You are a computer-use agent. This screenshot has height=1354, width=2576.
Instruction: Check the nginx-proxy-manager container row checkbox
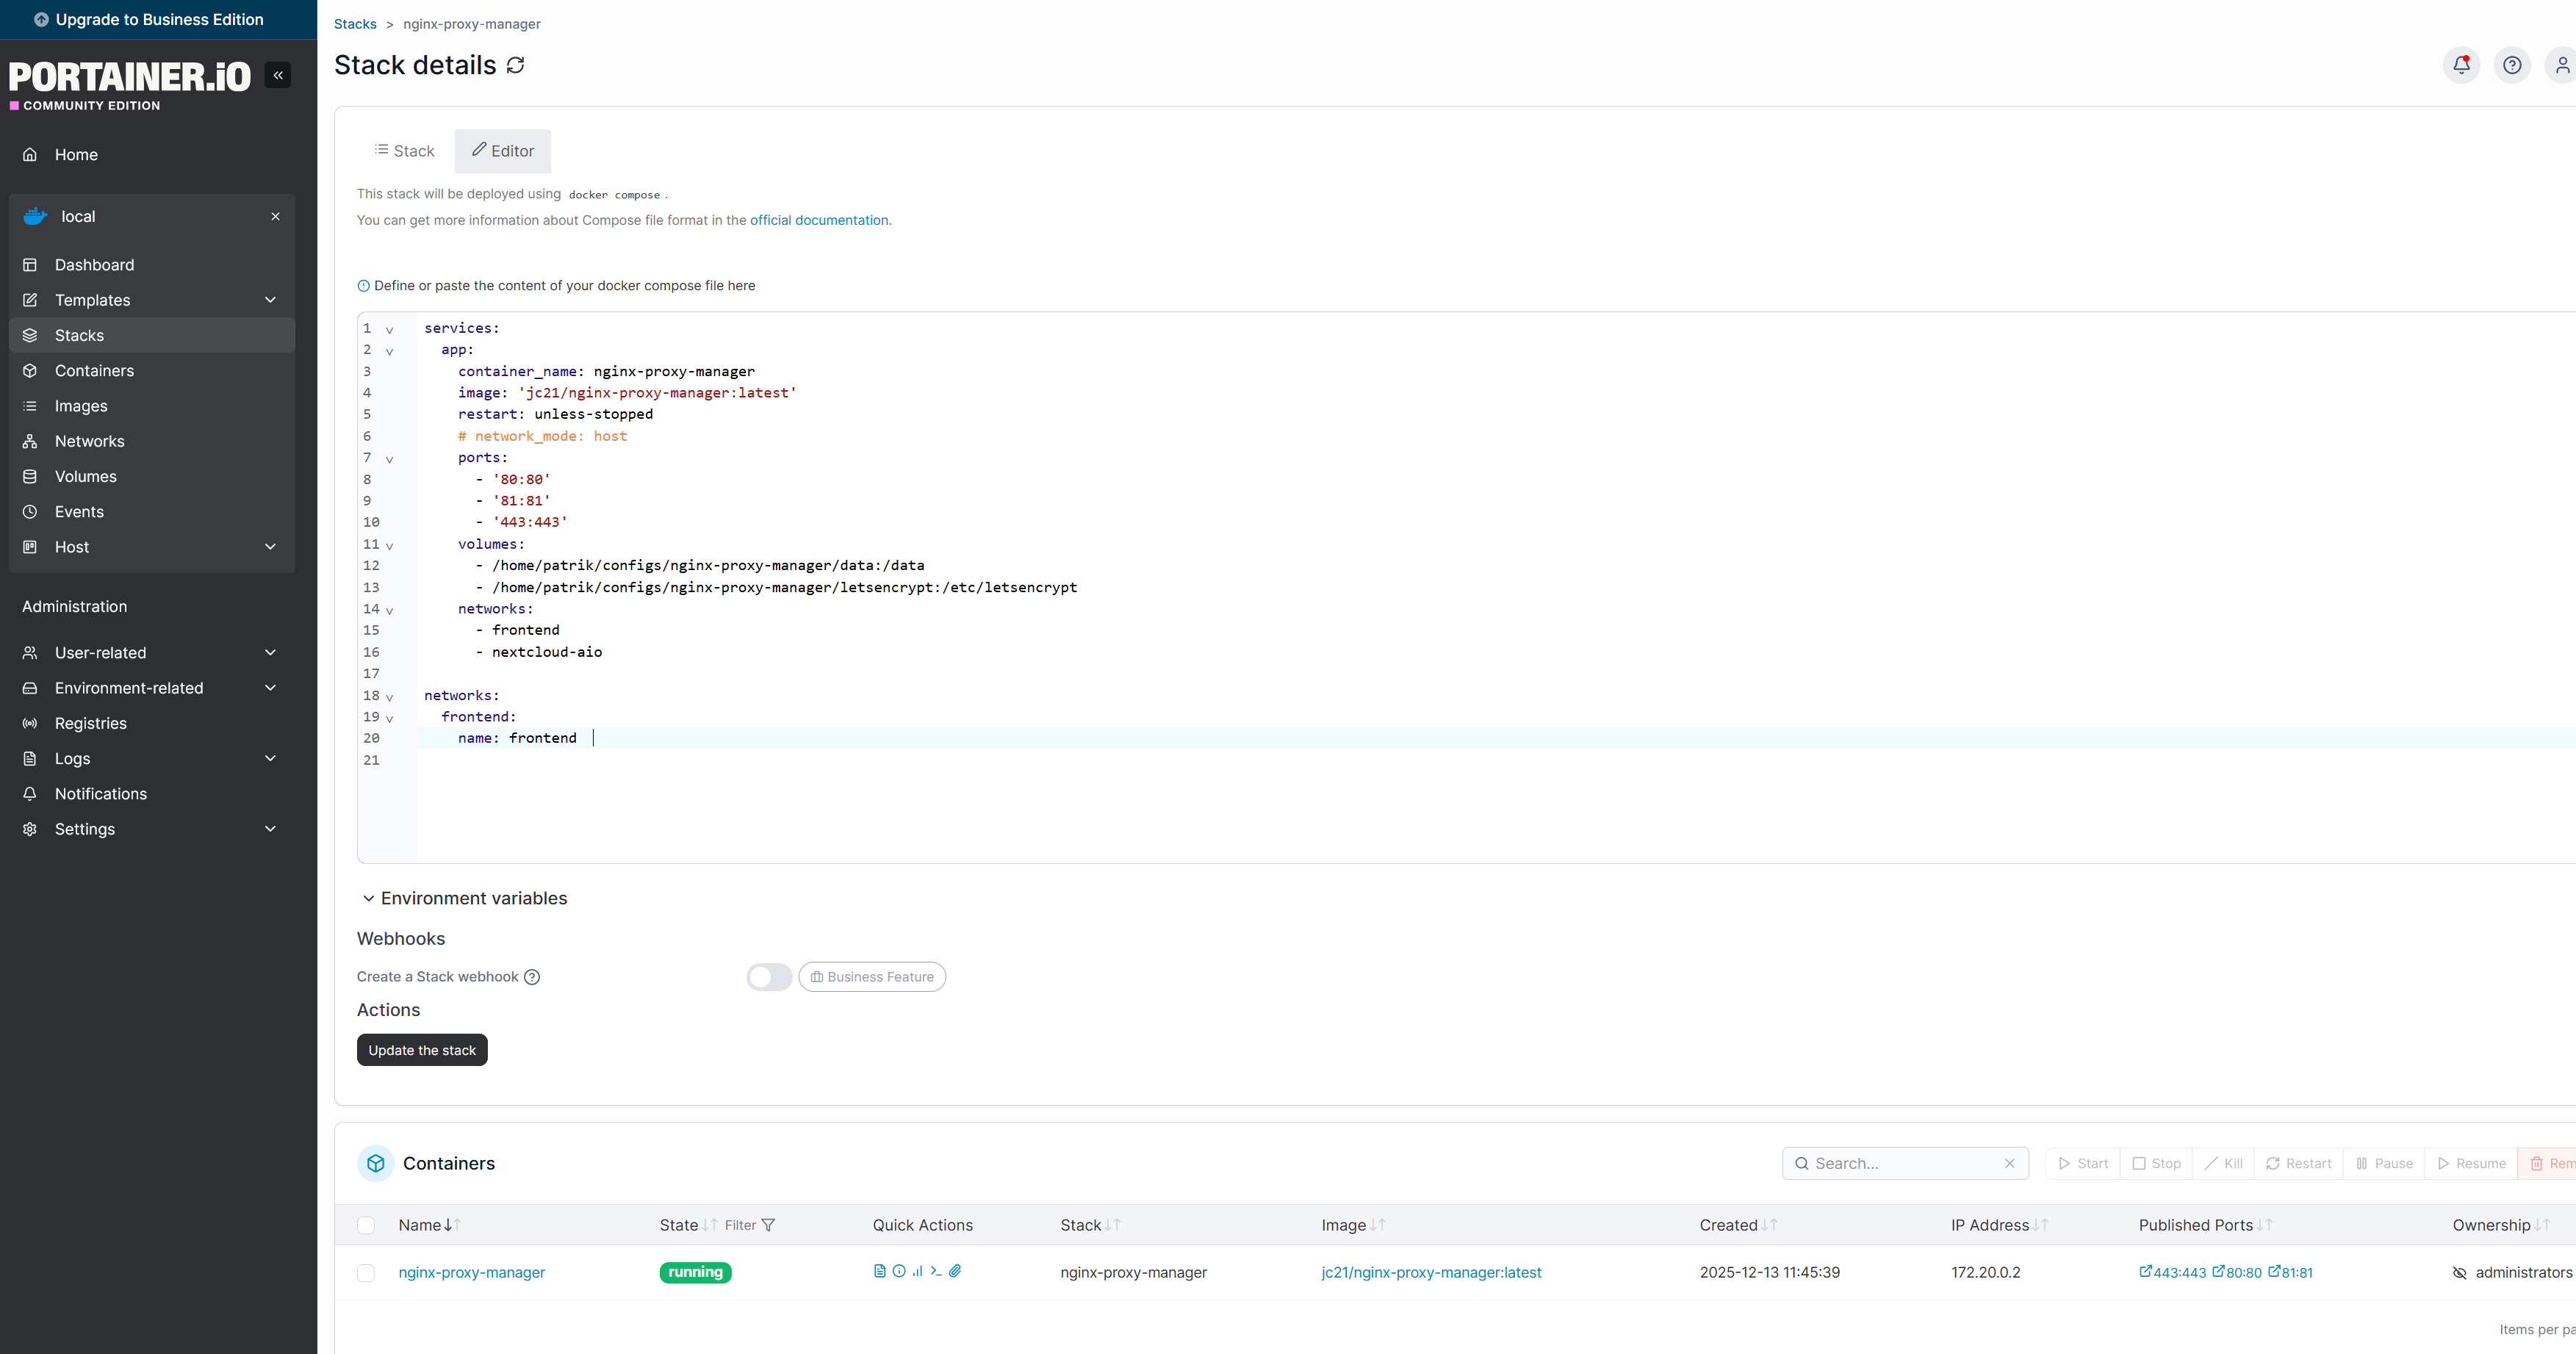(x=366, y=1273)
